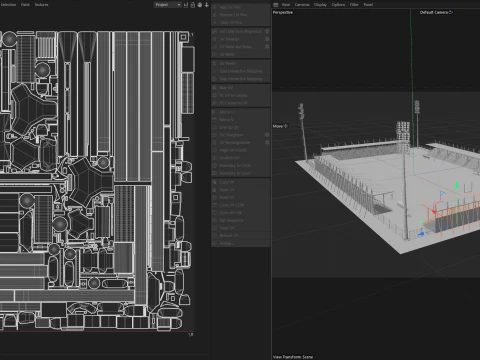
Task: Open settings gear for UV Straighten
Action: click(267, 135)
